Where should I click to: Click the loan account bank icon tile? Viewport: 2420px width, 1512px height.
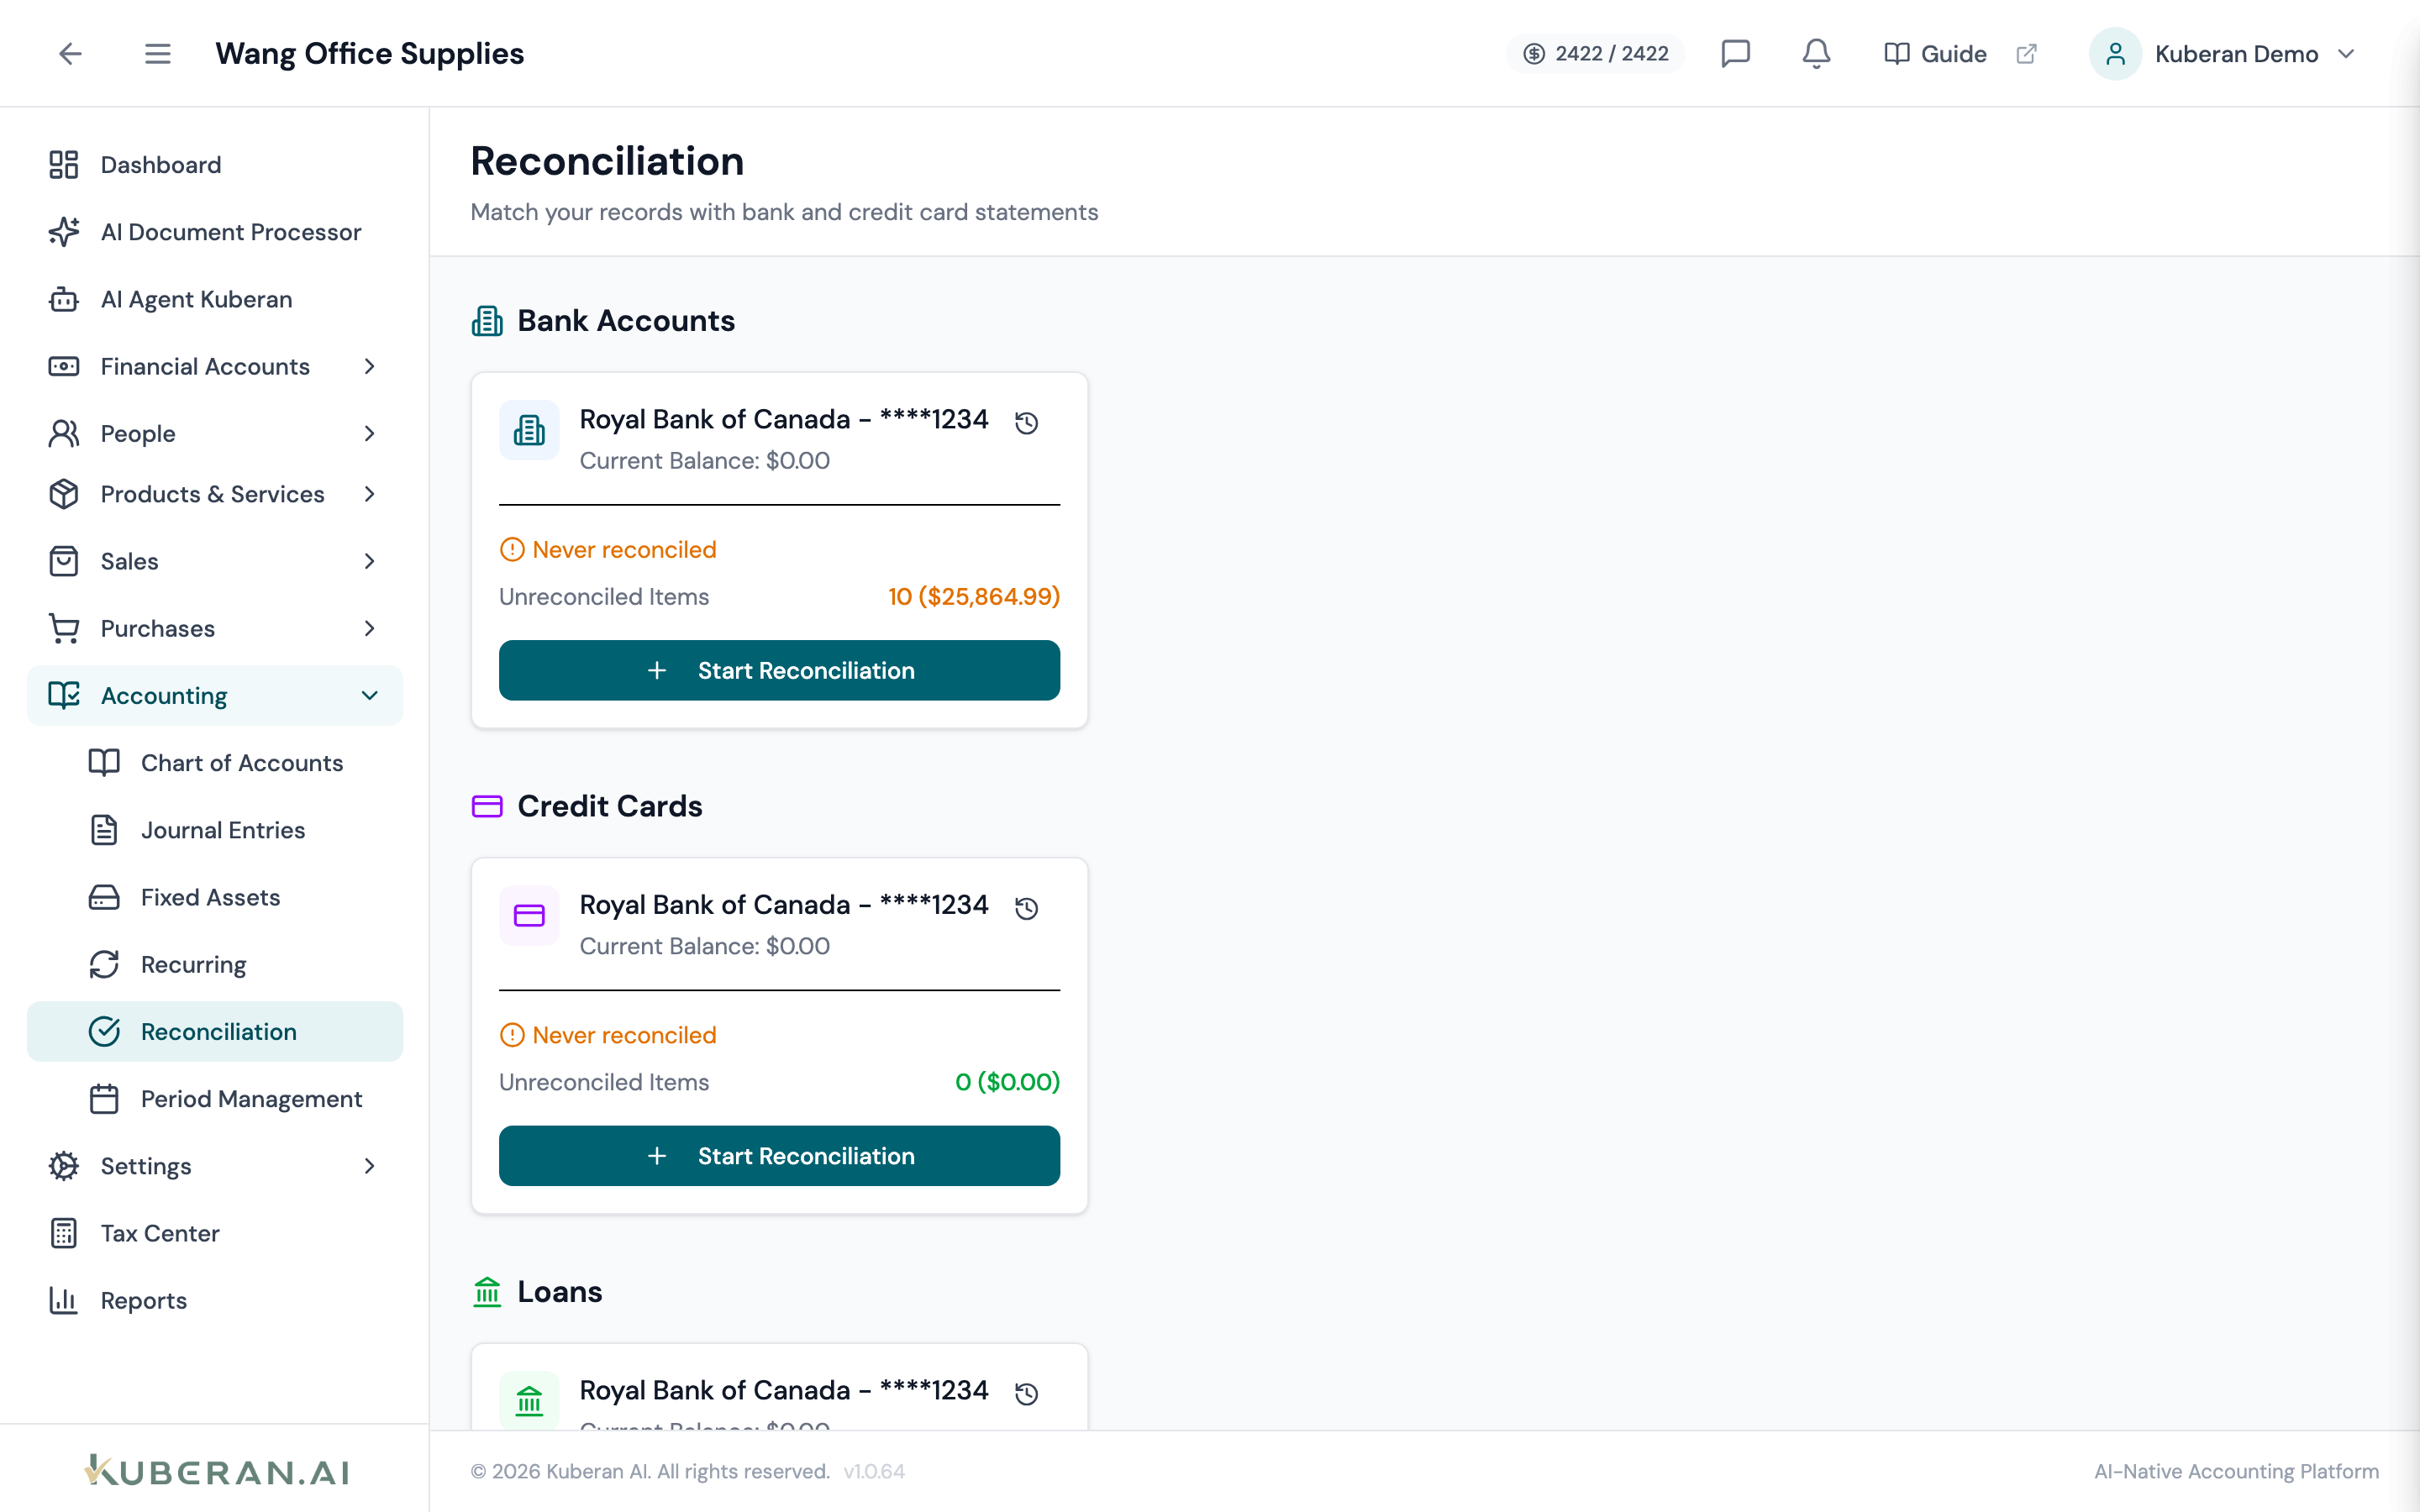coord(529,1400)
